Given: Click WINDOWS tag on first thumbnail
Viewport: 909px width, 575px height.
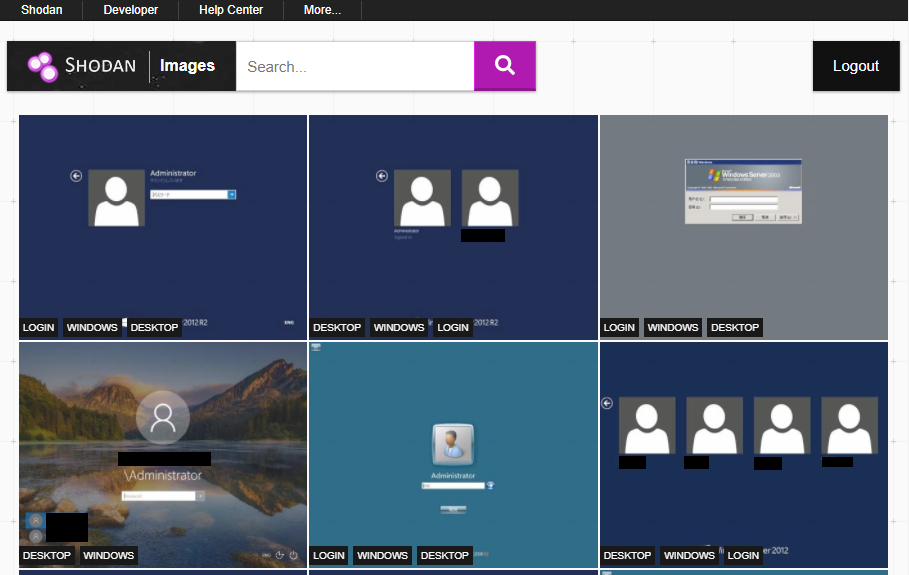Looking at the screenshot, I should (x=92, y=327).
